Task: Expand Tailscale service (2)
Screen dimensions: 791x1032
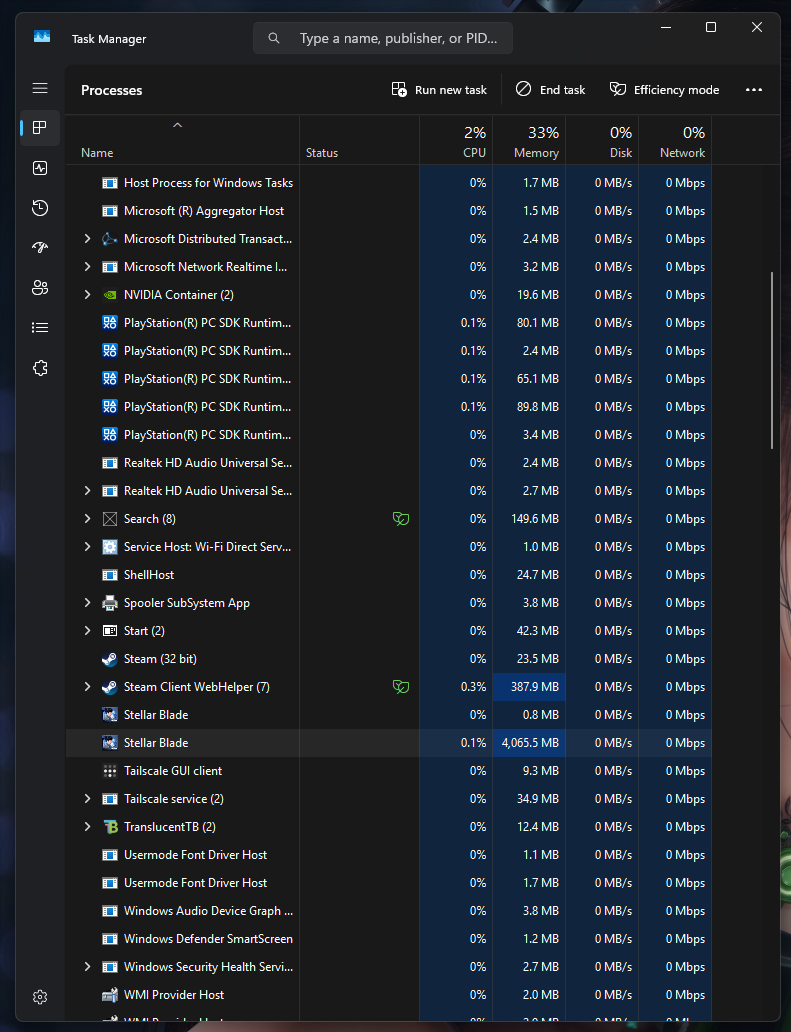Action: click(88, 798)
